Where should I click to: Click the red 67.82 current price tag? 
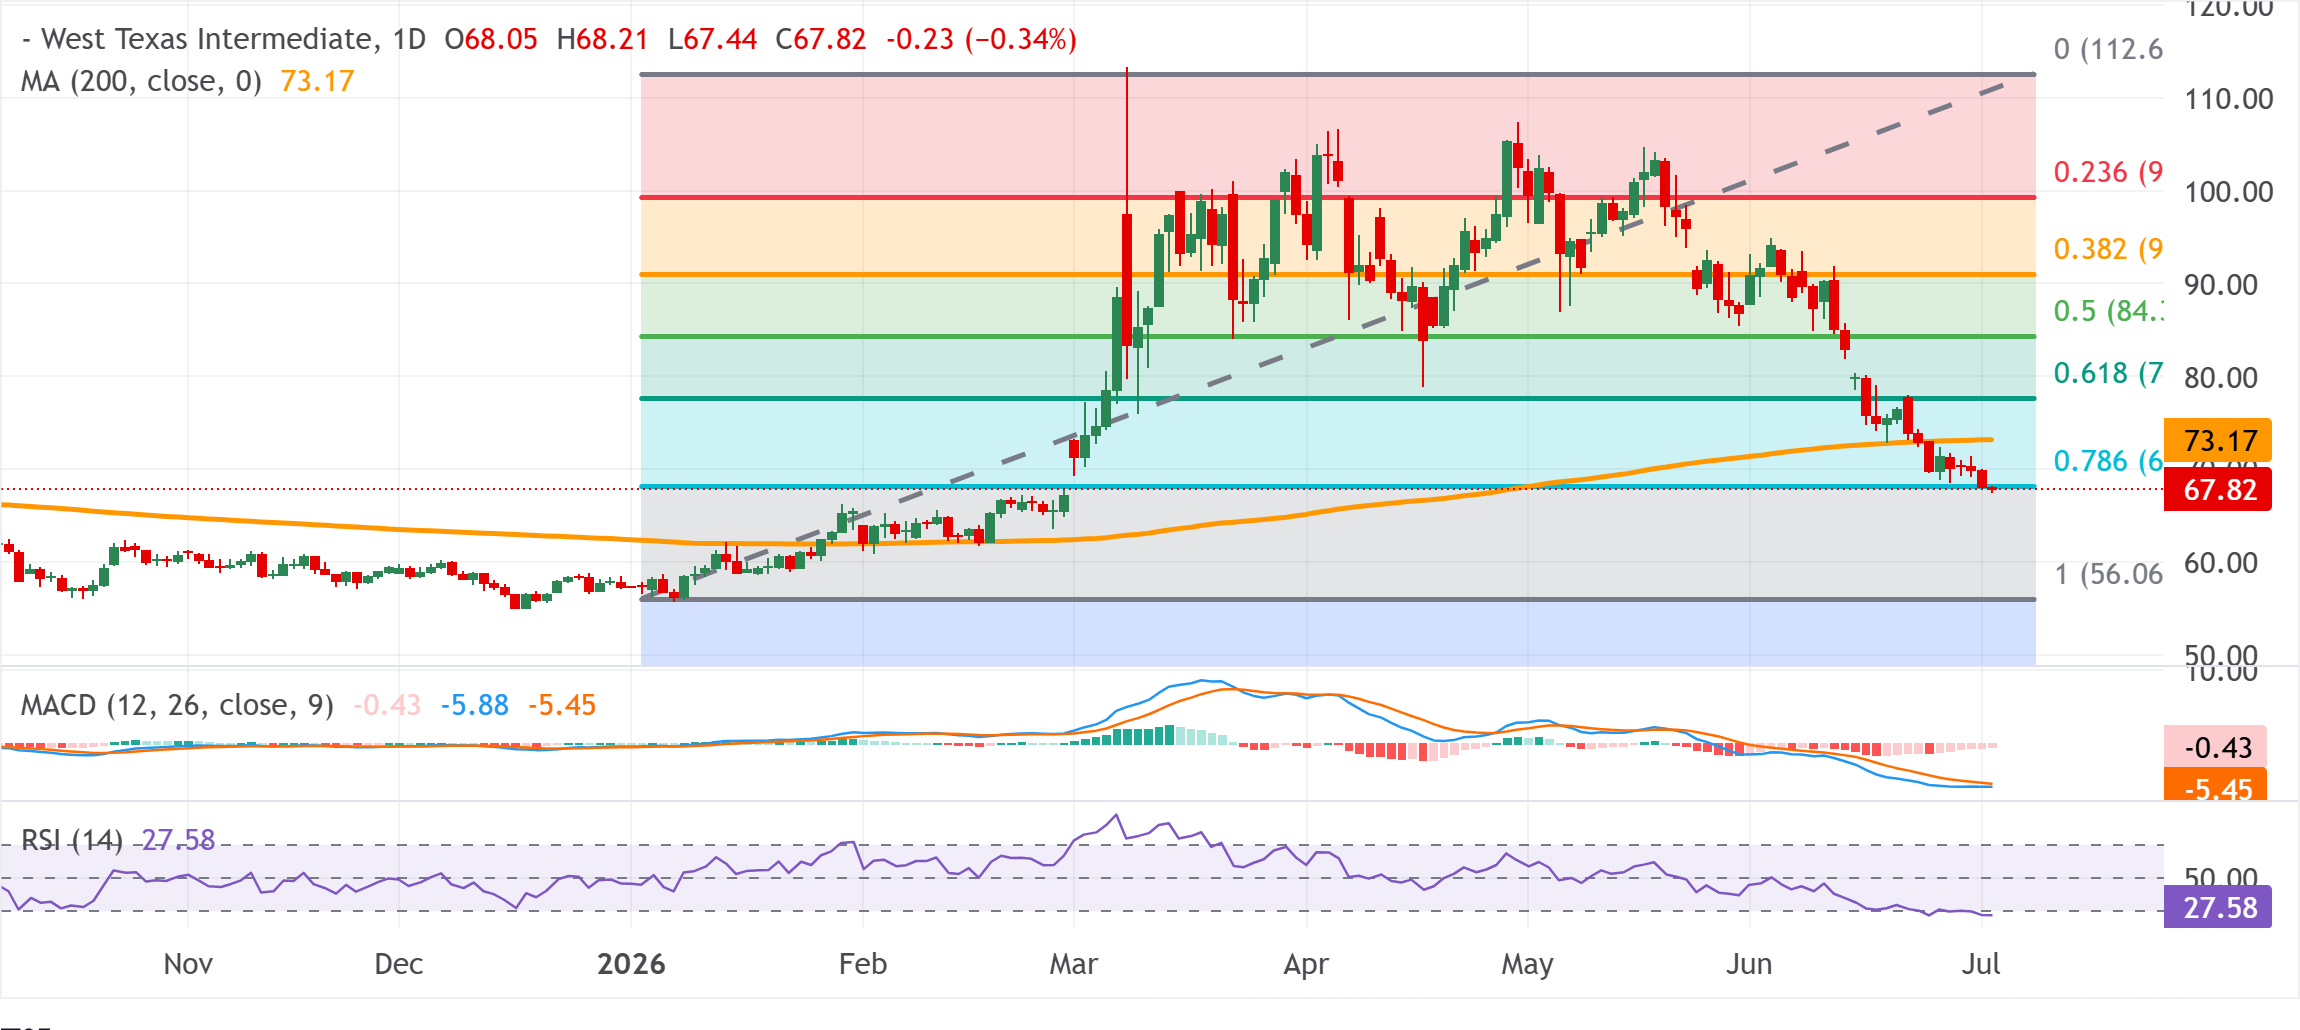point(2218,490)
